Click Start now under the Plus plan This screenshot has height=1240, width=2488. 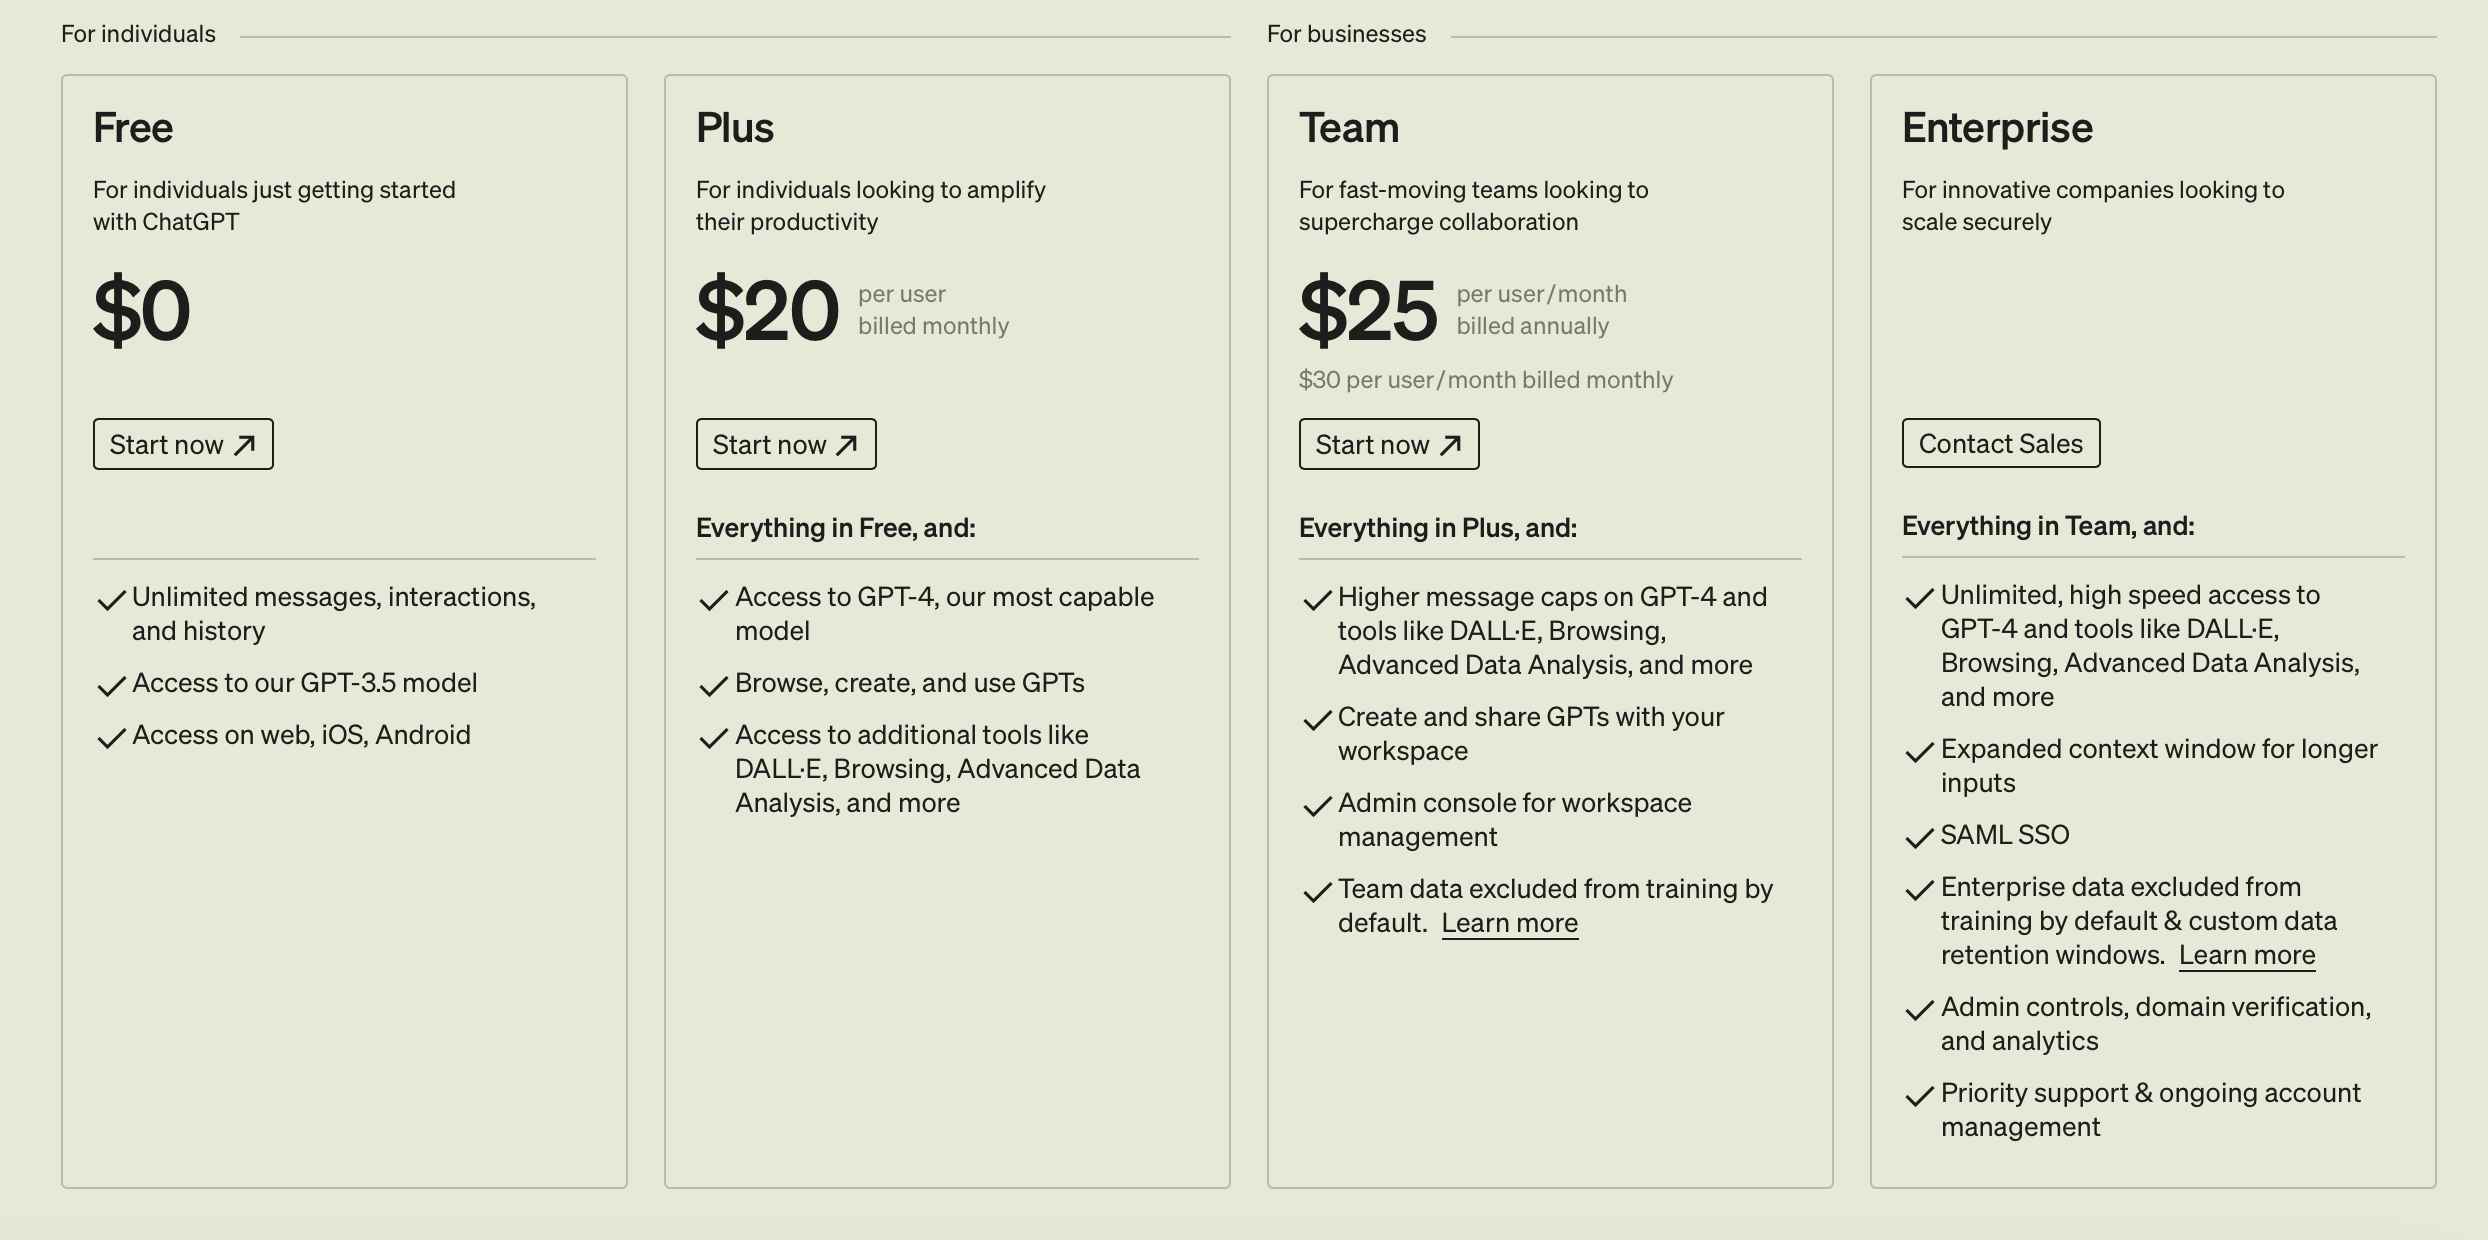coord(786,444)
